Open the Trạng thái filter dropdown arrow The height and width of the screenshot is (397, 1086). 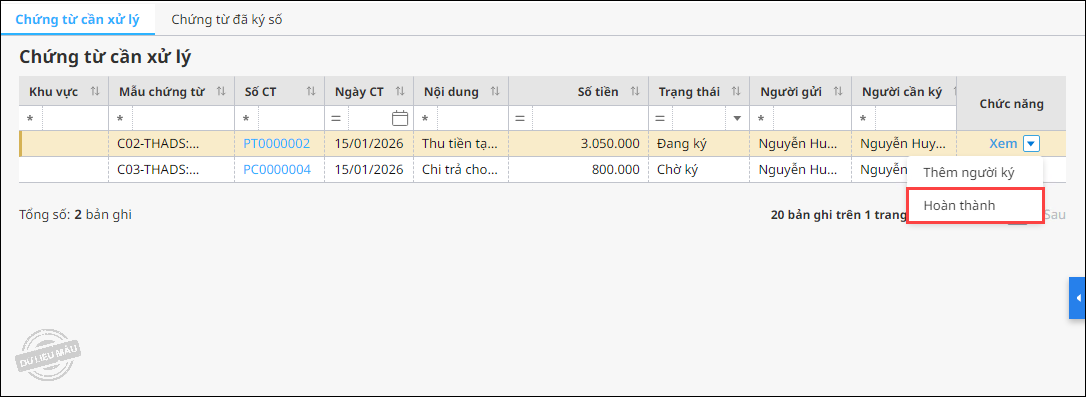(x=737, y=118)
